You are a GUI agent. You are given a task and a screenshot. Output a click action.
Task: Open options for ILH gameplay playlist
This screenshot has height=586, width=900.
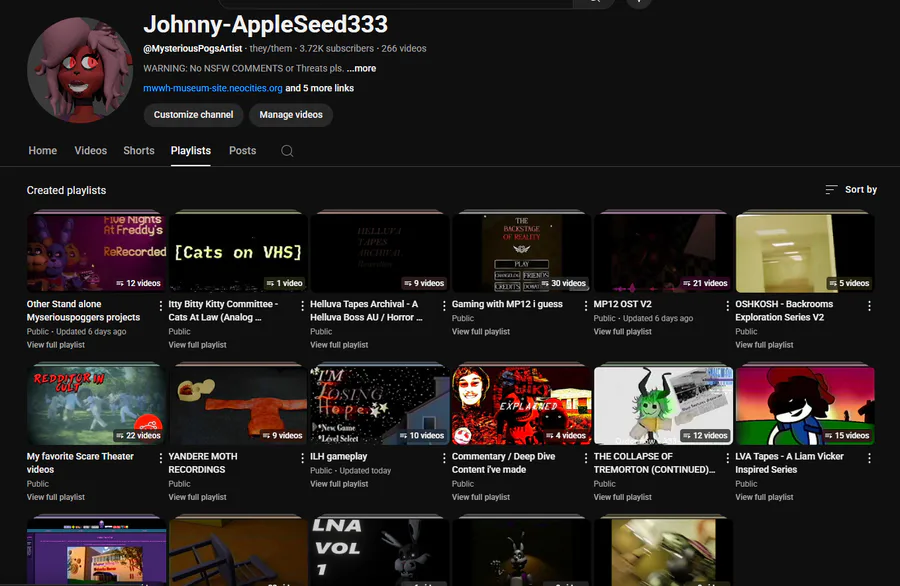click(444, 457)
